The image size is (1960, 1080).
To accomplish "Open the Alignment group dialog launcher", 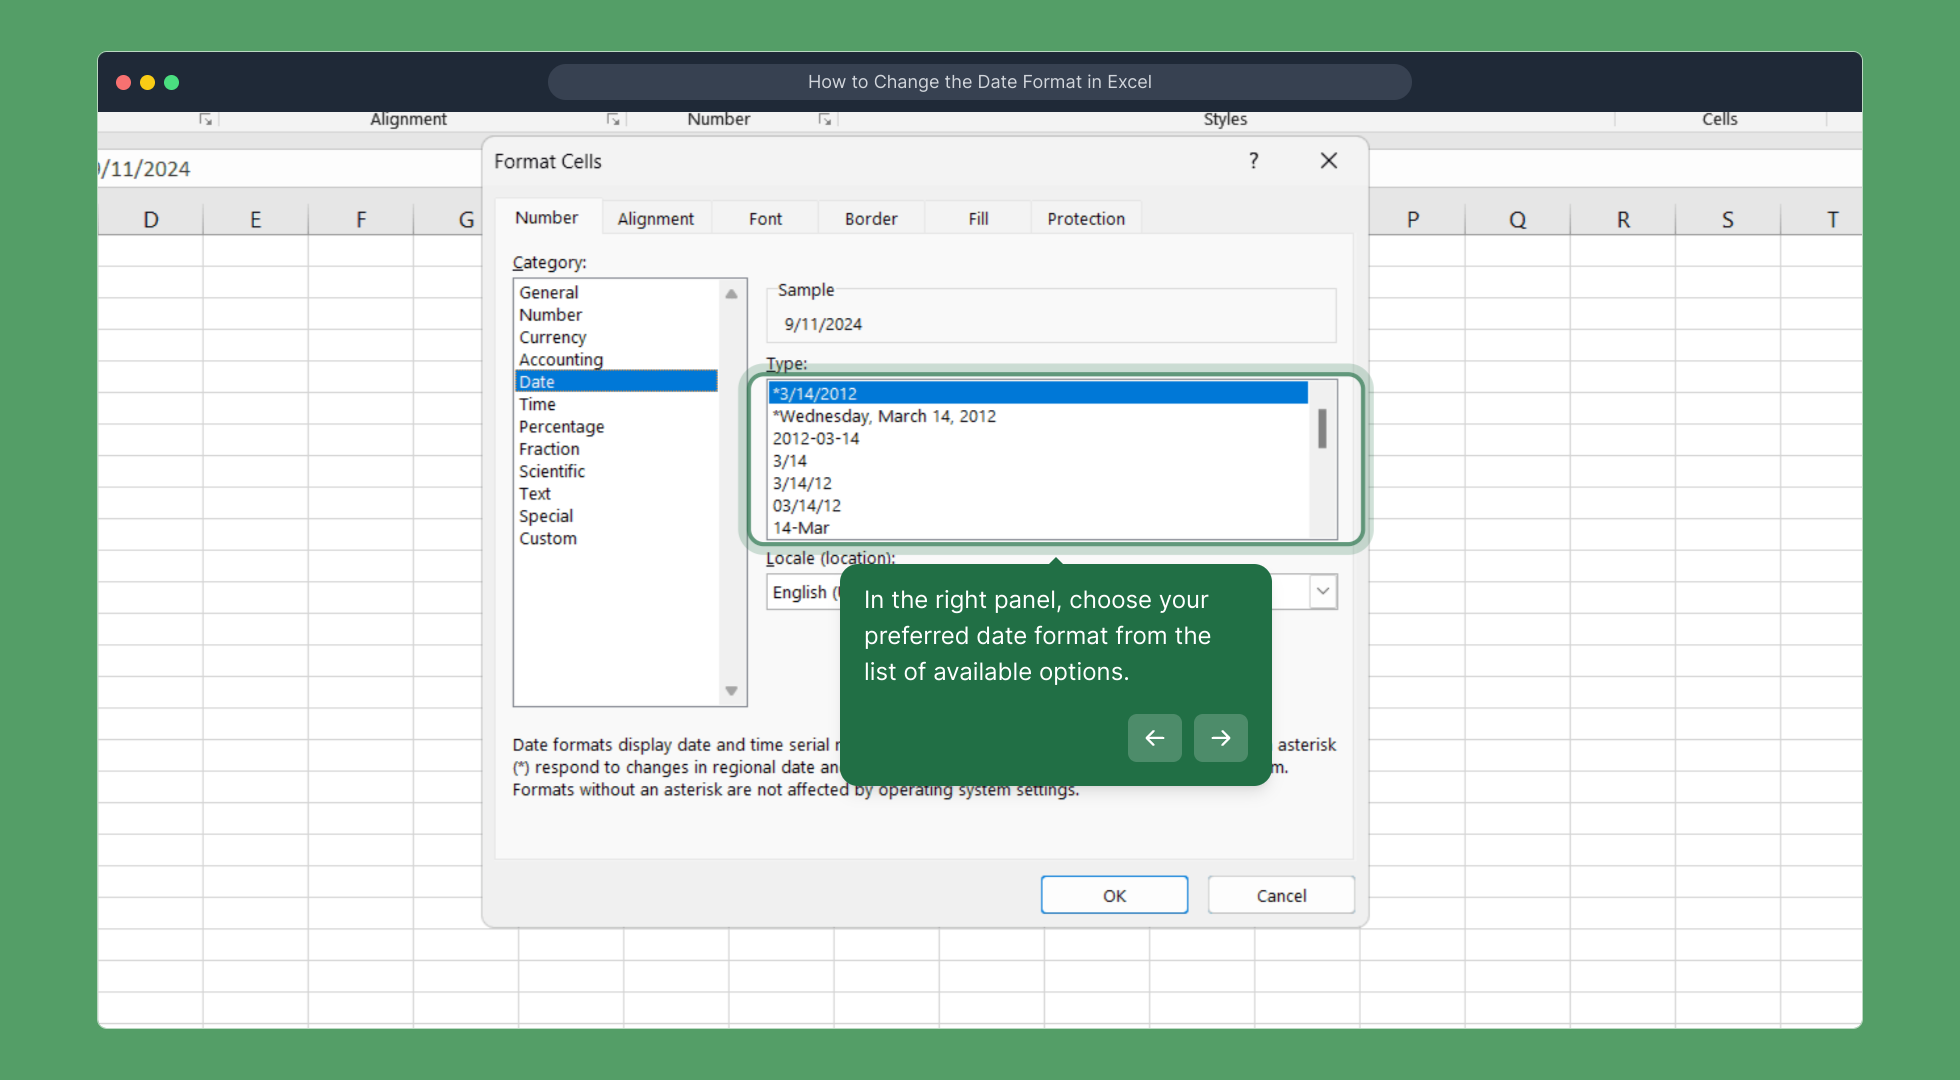I will click(x=613, y=119).
